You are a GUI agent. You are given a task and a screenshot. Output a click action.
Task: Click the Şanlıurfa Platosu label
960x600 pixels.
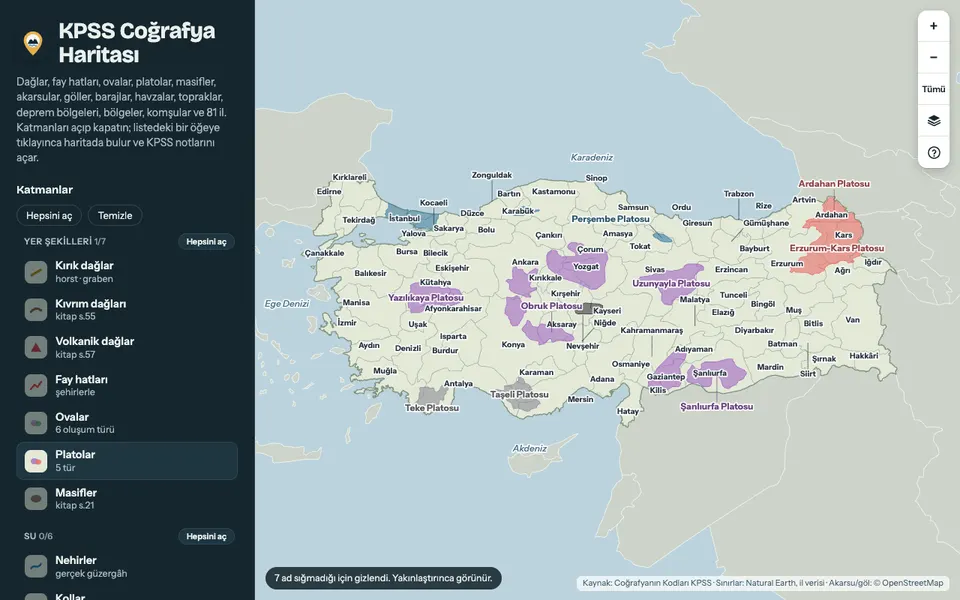pos(716,407)
